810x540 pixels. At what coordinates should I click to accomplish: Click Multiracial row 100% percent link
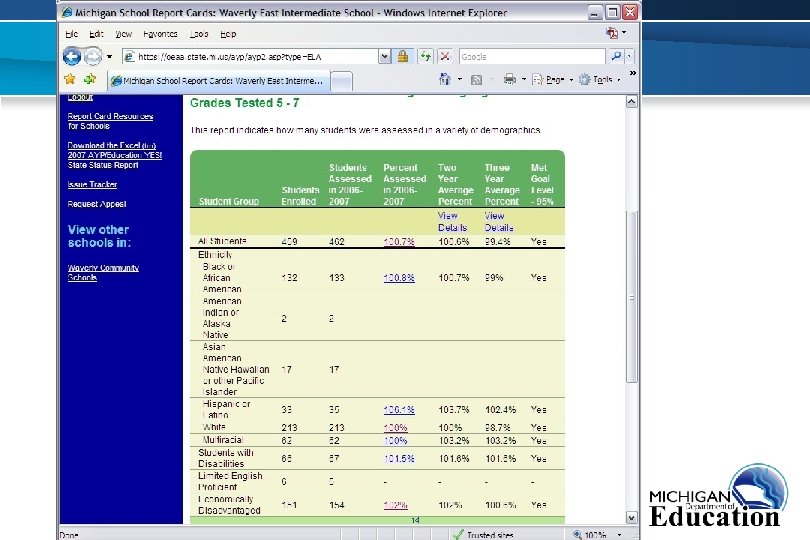[x=395, y=441]
